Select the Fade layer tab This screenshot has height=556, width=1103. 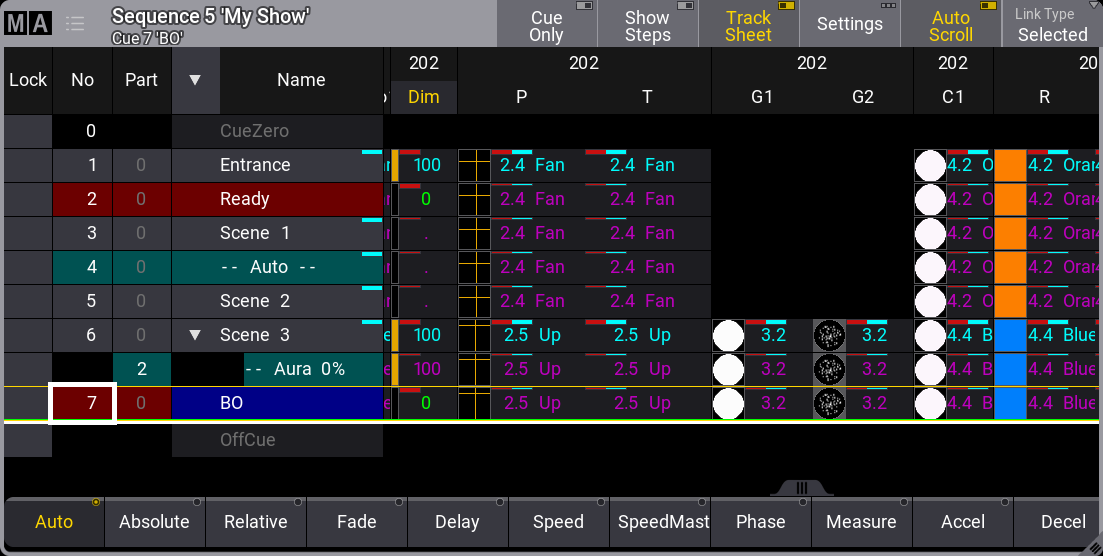(x=356, y=521)
